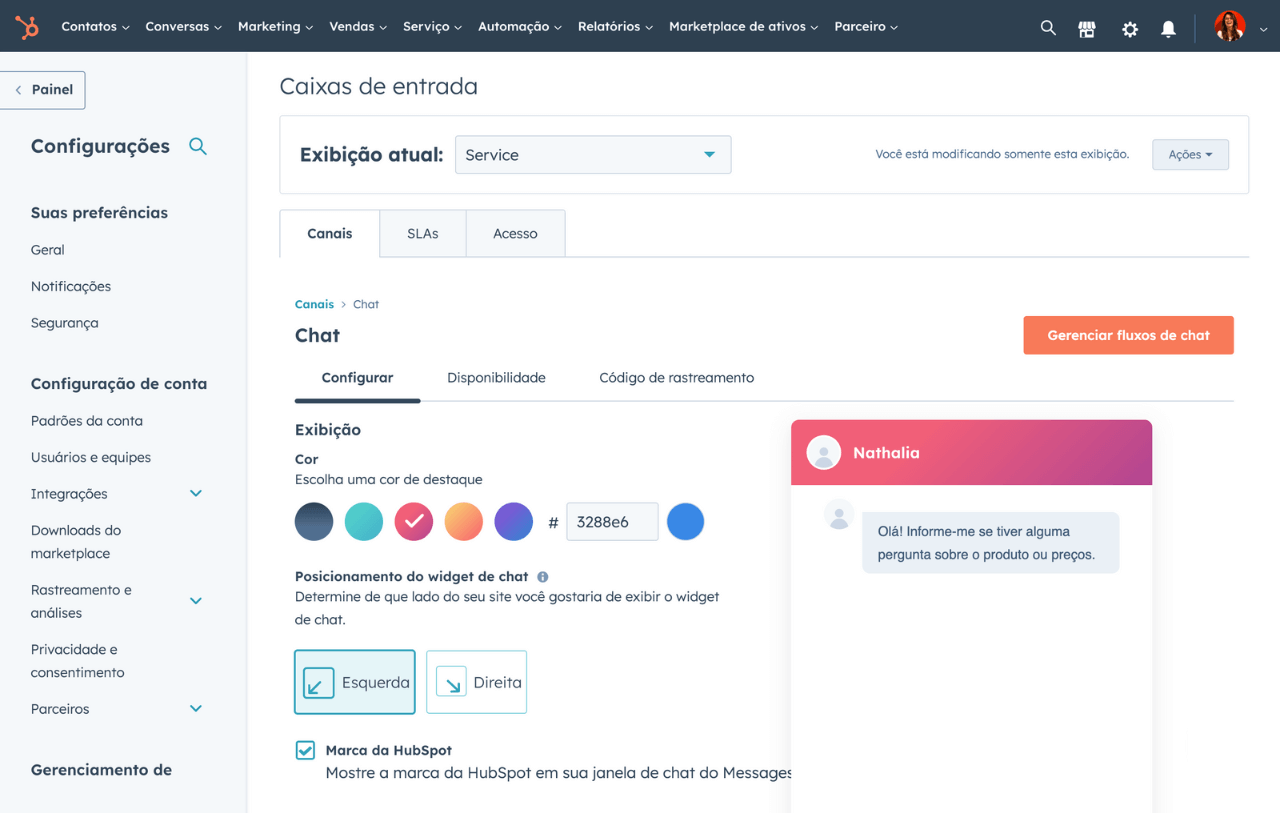Switch to the SLAs tab
Image resolution: width=1280 pixels, height=813 pixels.
point(423,234)
